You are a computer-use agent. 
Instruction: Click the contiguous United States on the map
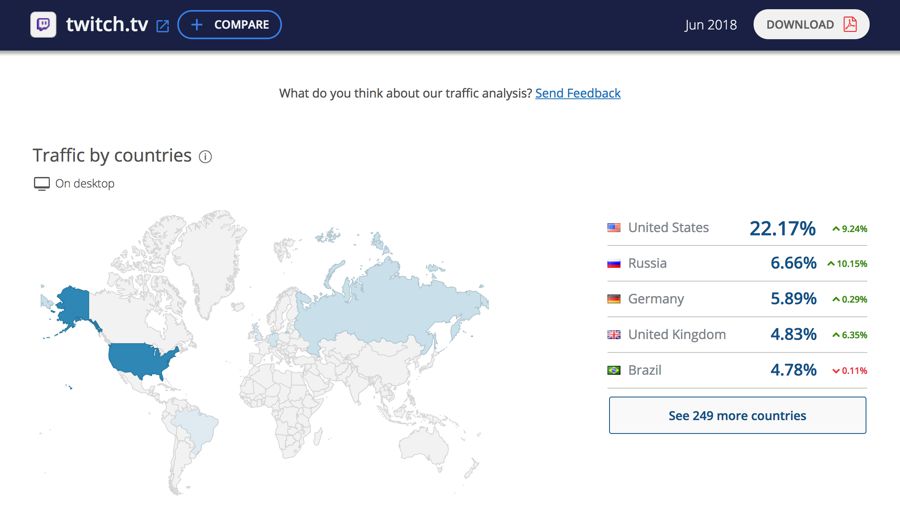(141, 359)
